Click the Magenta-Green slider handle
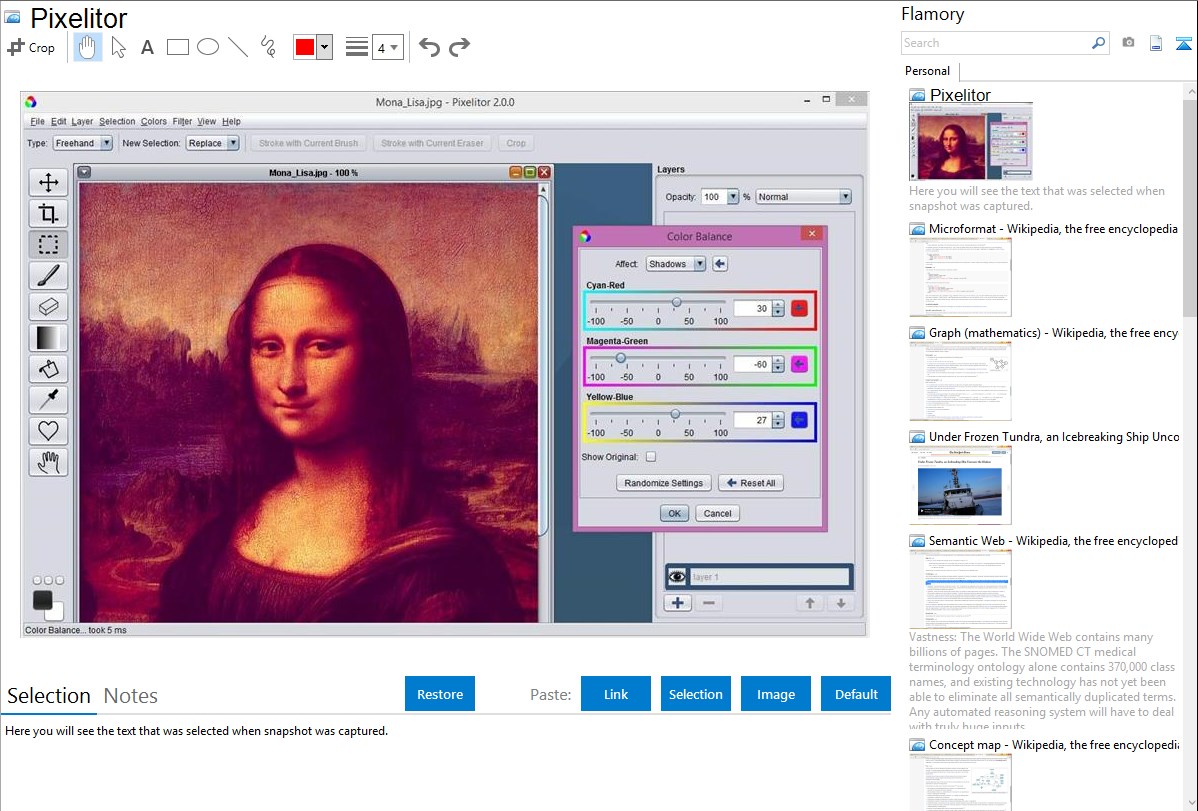1198x811 pixels. point(620,358)
